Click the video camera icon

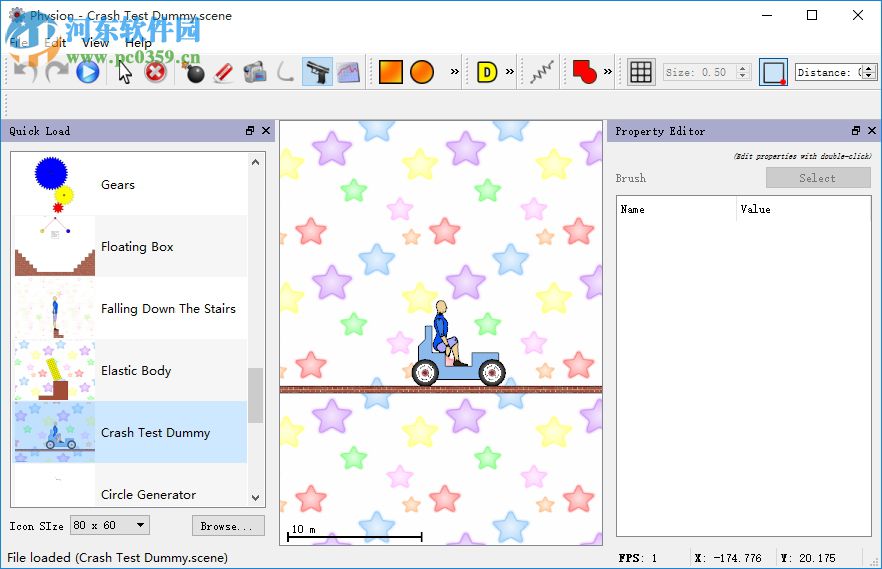(255, 72)
